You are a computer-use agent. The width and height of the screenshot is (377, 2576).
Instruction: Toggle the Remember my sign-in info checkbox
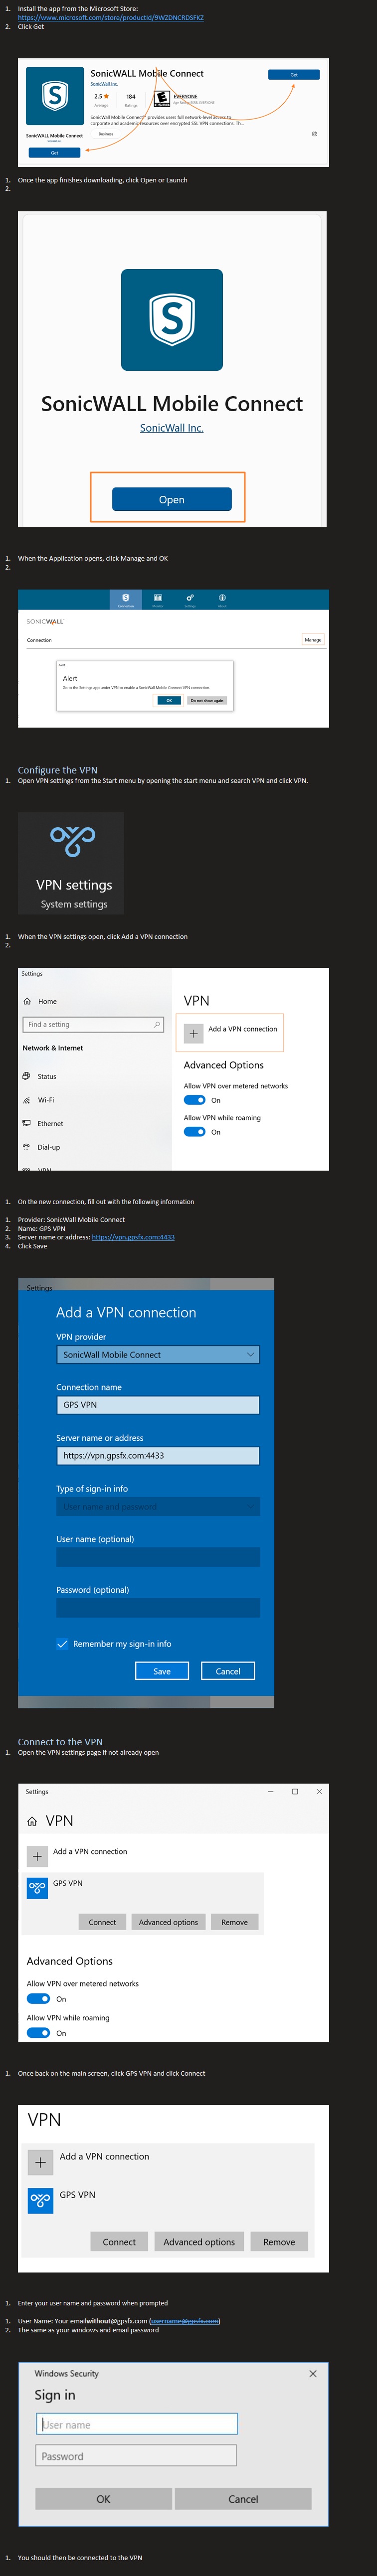coord(62,1644)
